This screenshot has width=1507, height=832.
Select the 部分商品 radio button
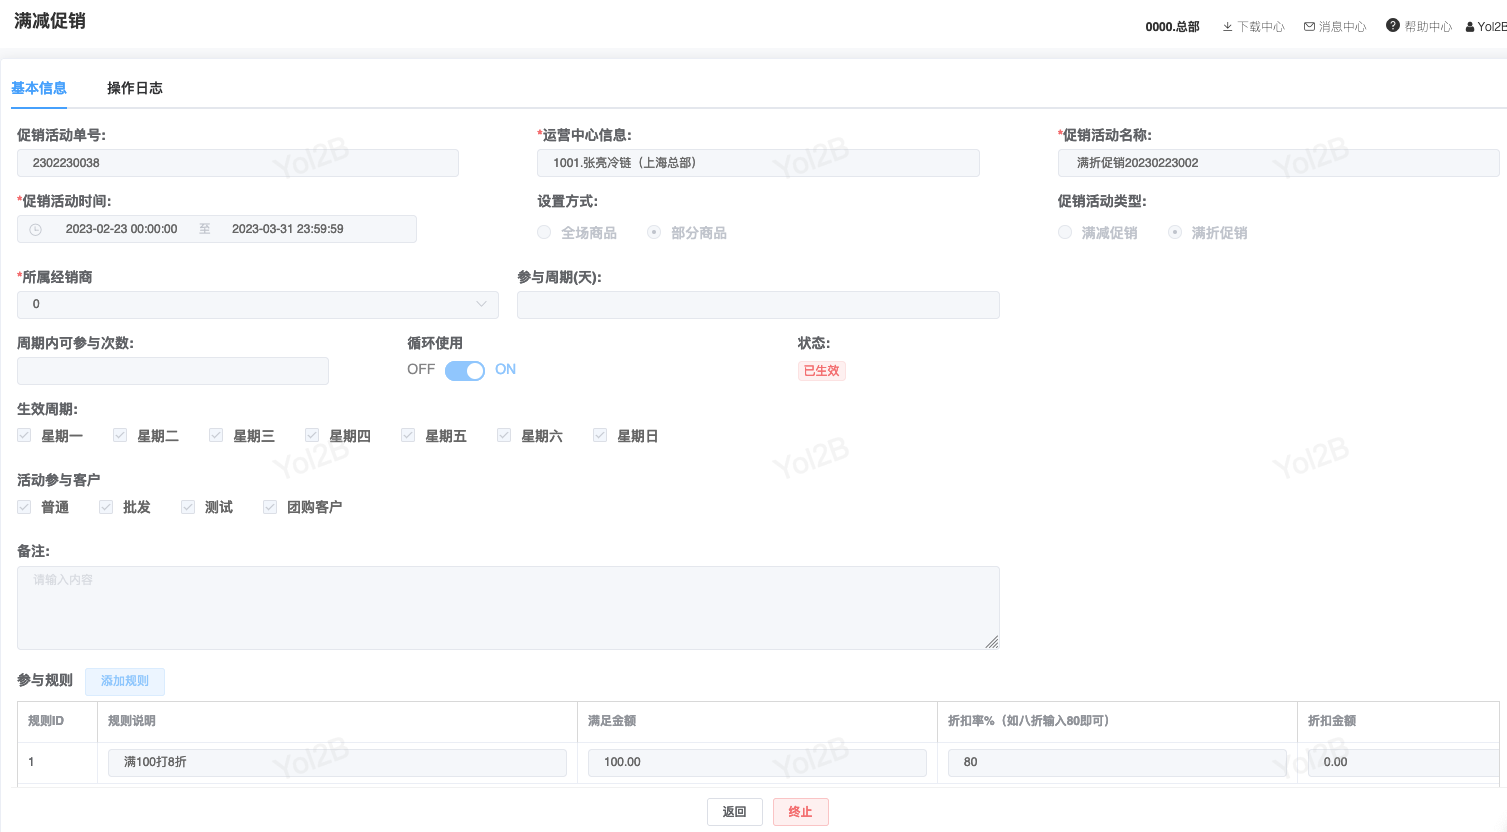(x=654, y=232)
